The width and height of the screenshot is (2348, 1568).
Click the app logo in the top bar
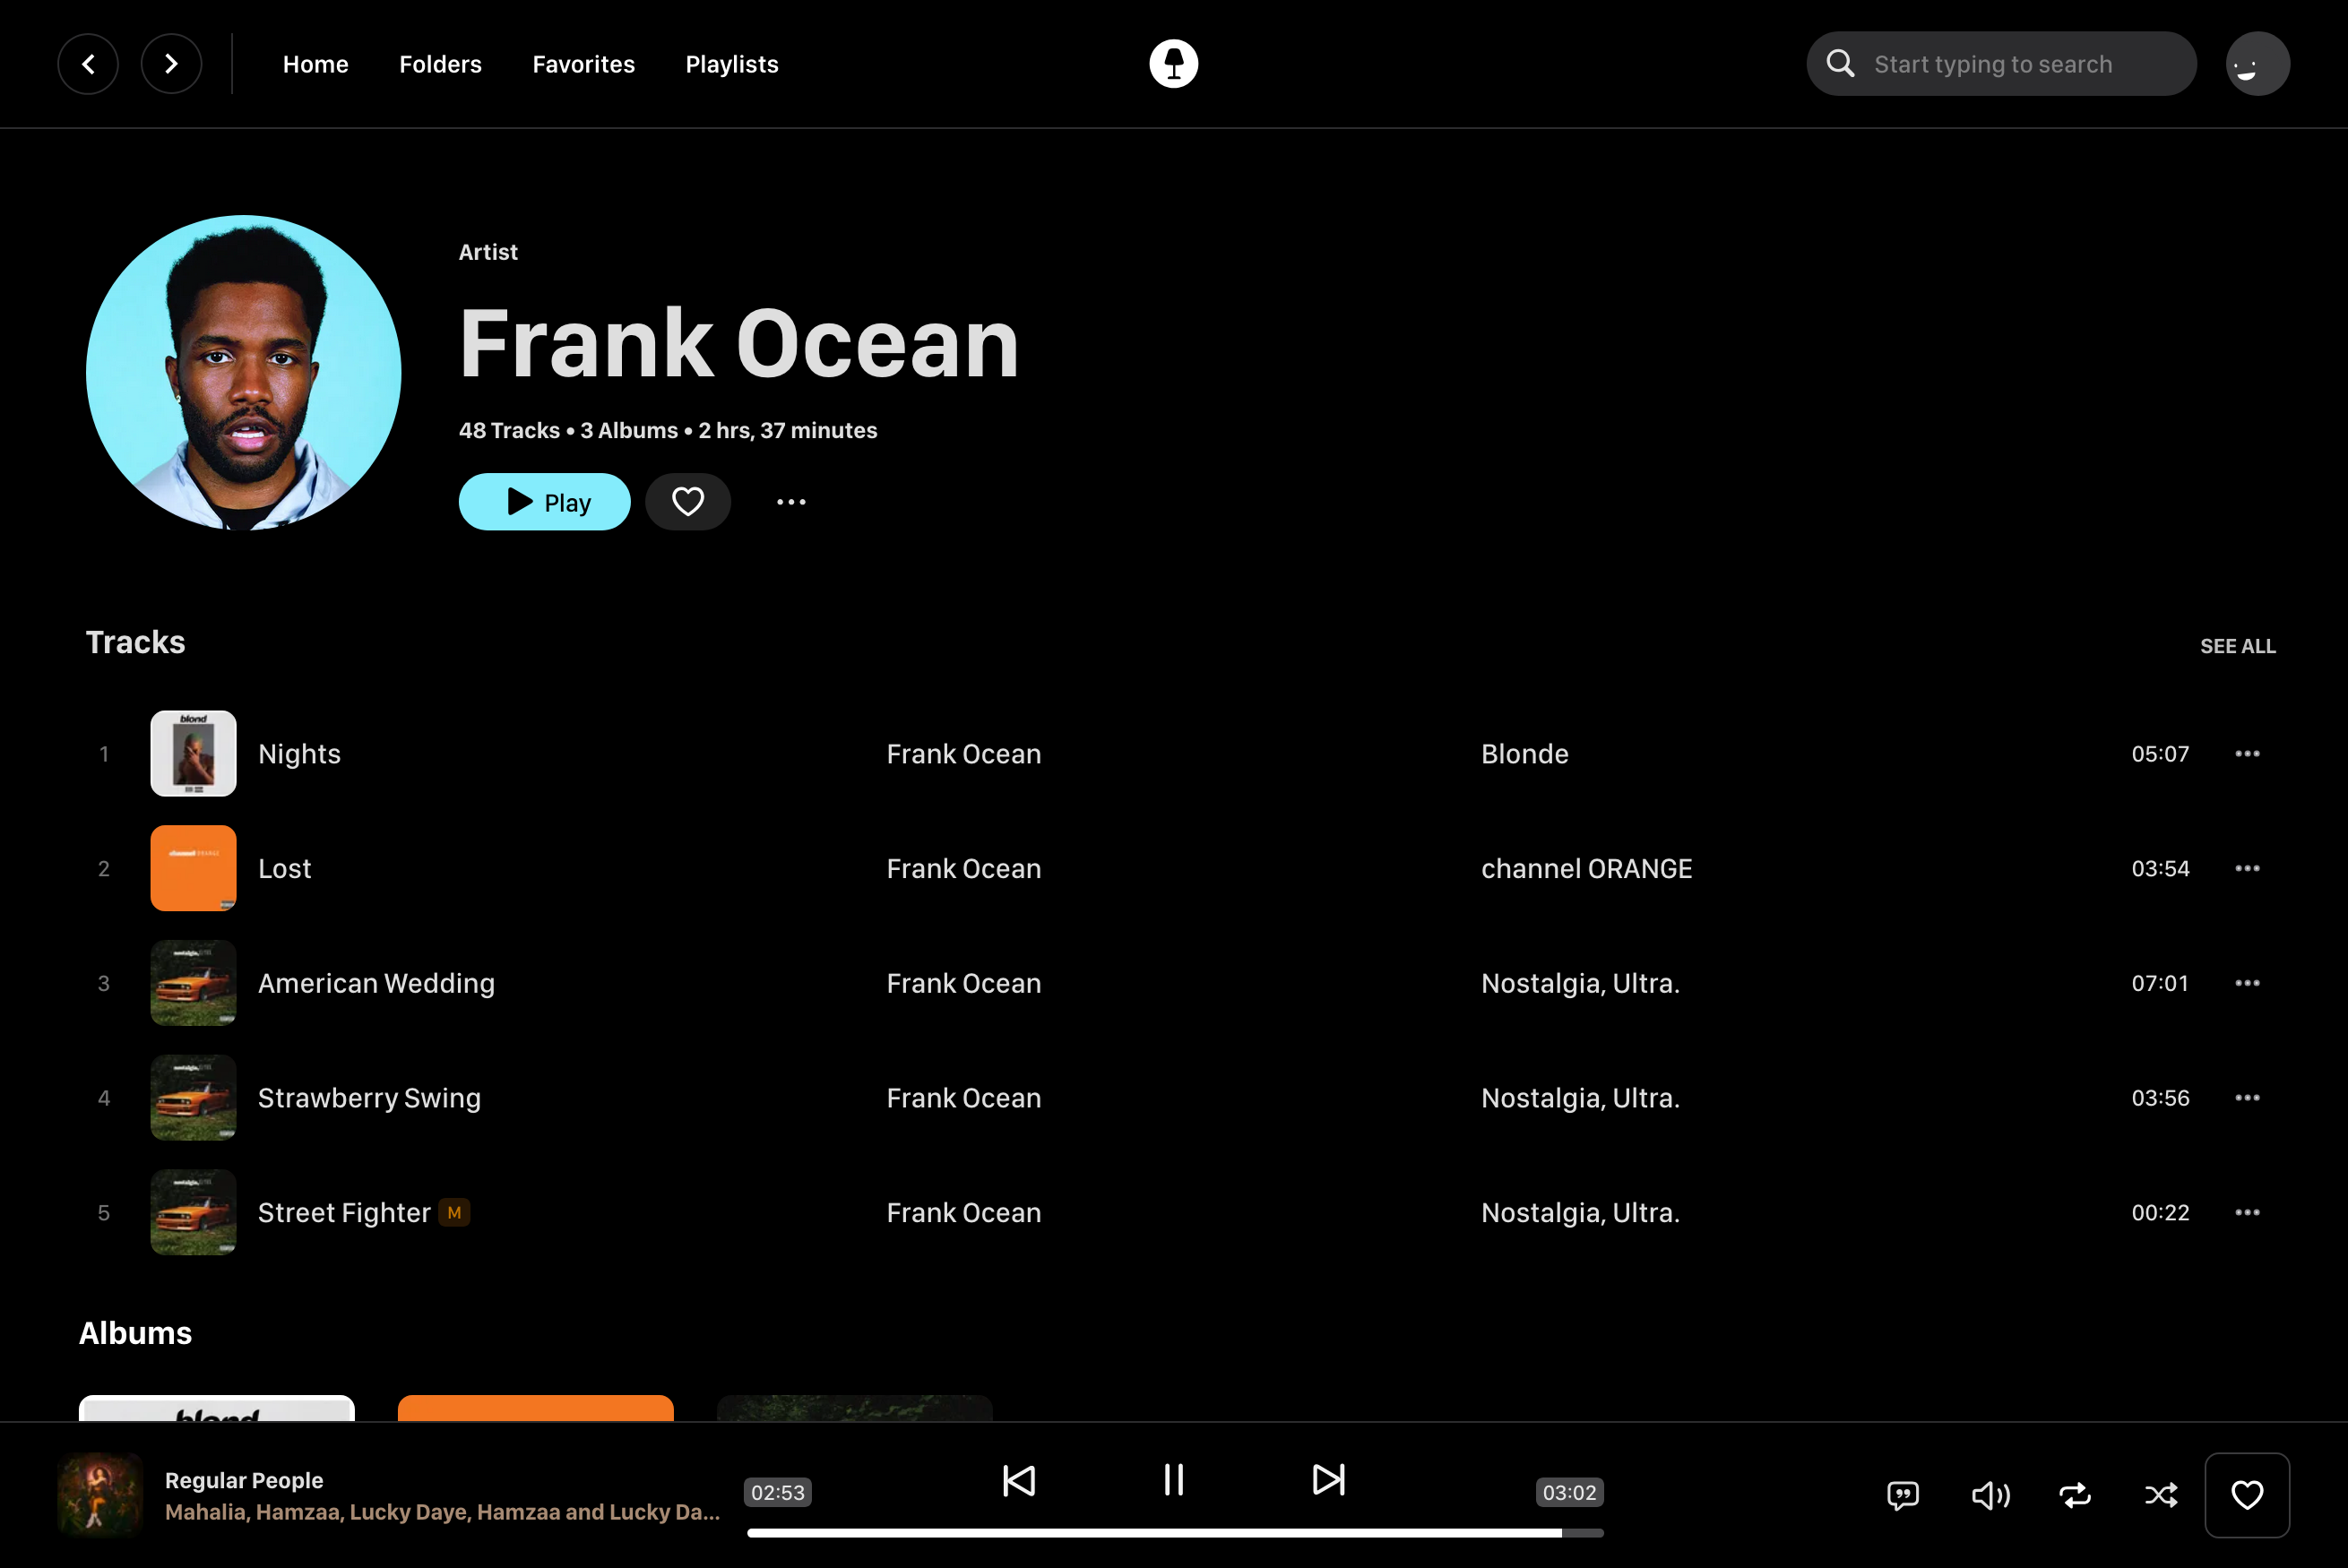1173,64
